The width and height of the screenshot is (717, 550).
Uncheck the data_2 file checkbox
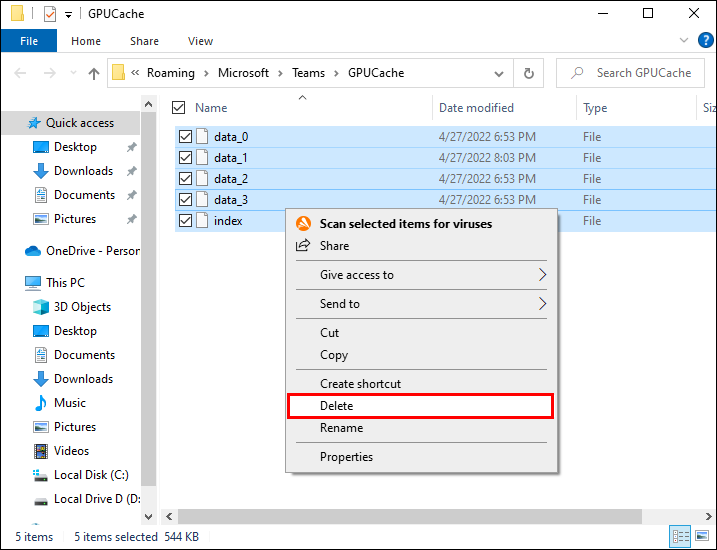click(x=185, y=179)
